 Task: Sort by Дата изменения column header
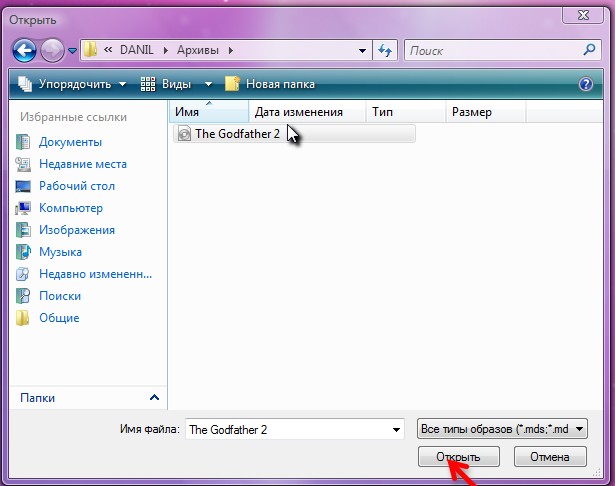point(307,112)
